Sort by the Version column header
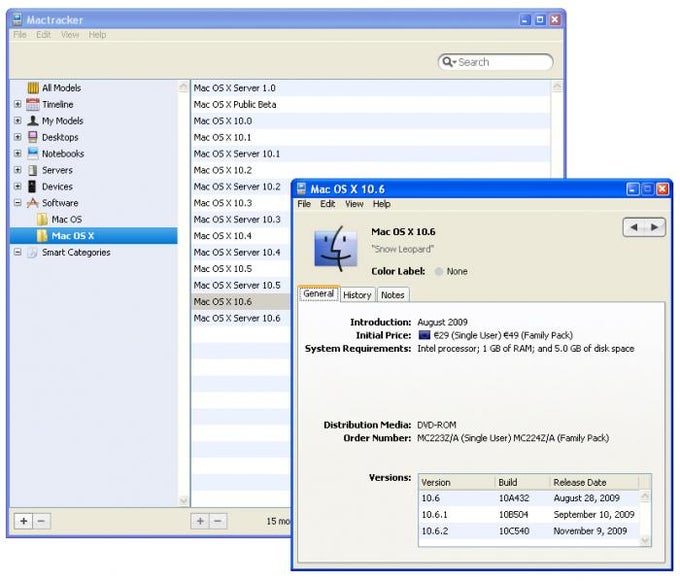The width and height of the screenshot is (680, 581). click(x=457, y=483)
